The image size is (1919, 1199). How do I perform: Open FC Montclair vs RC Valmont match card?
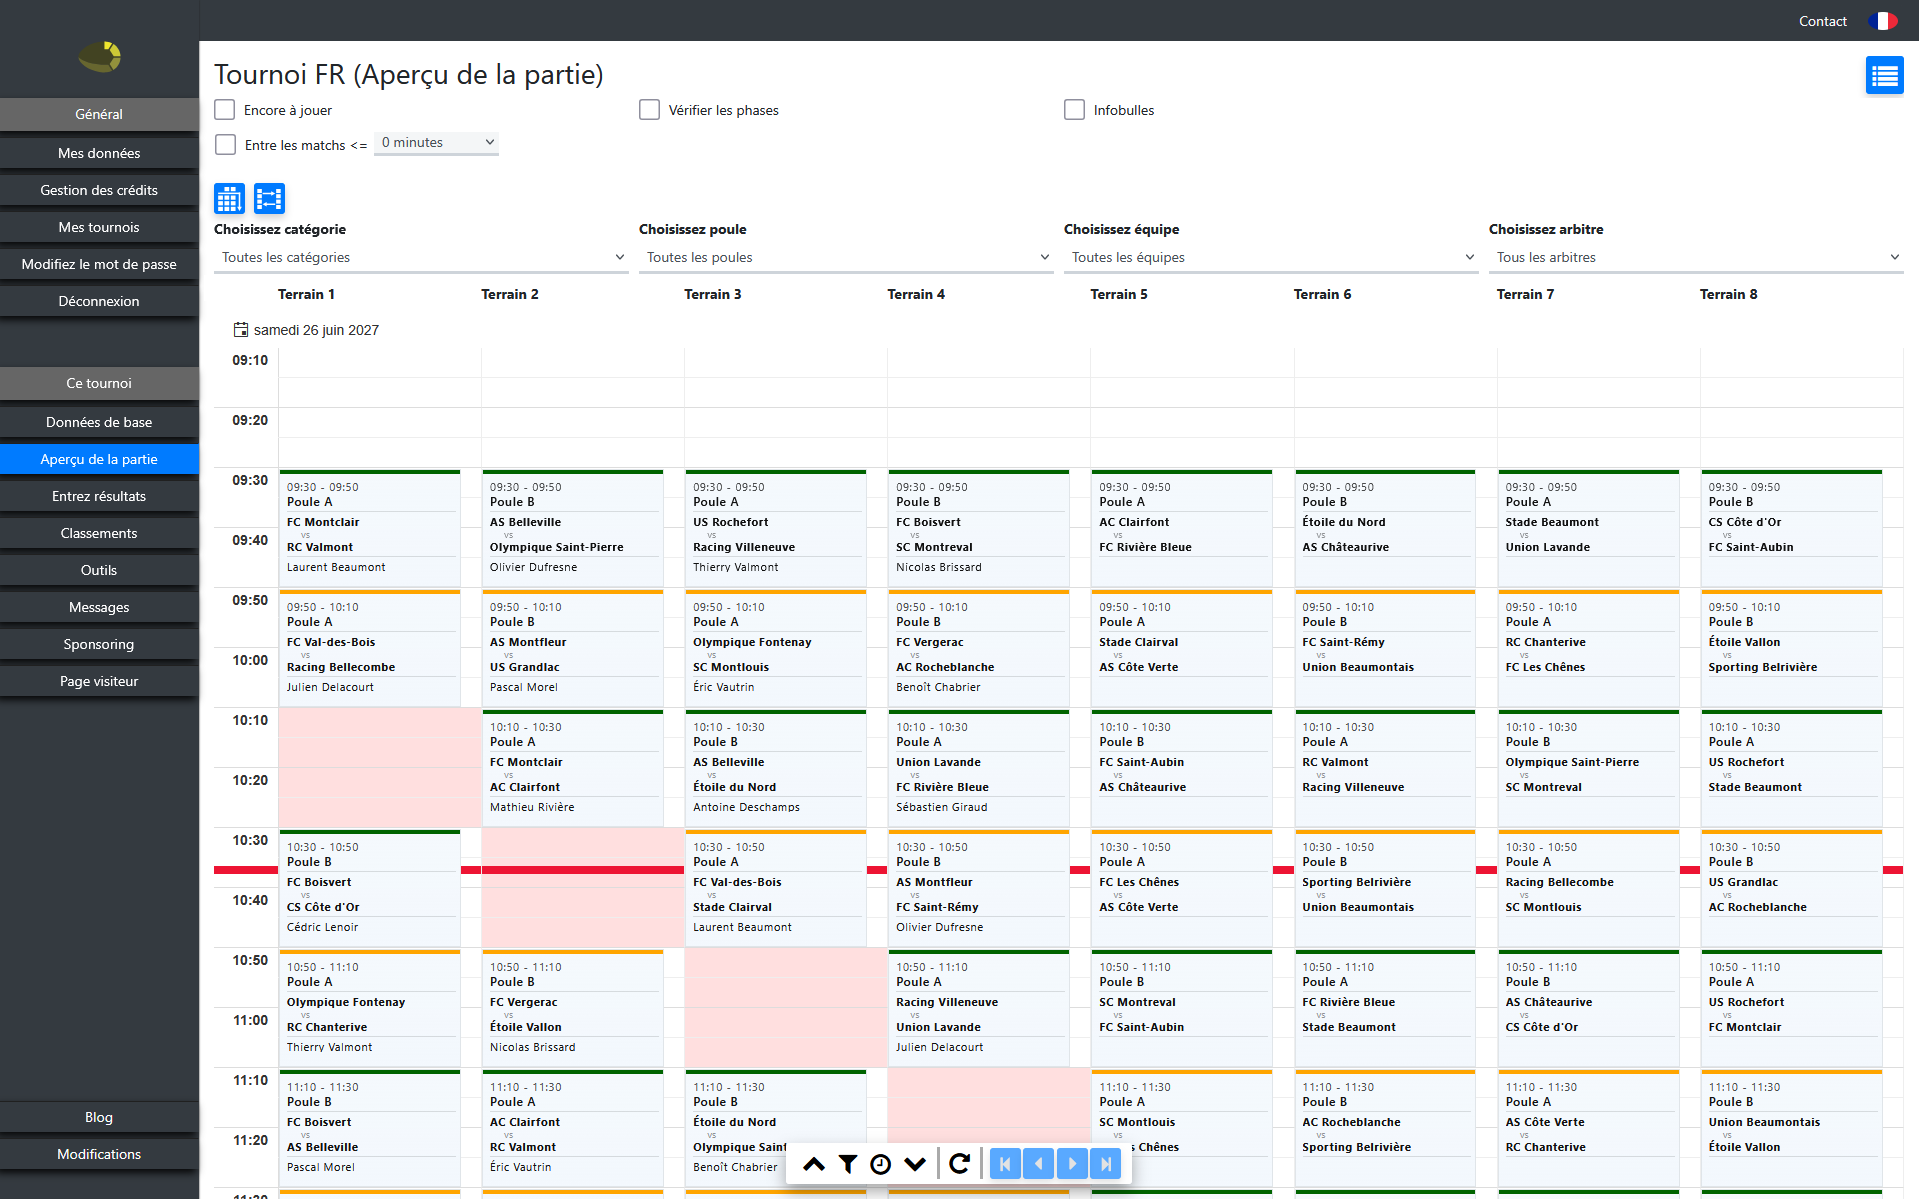click(x=370, y=528)
